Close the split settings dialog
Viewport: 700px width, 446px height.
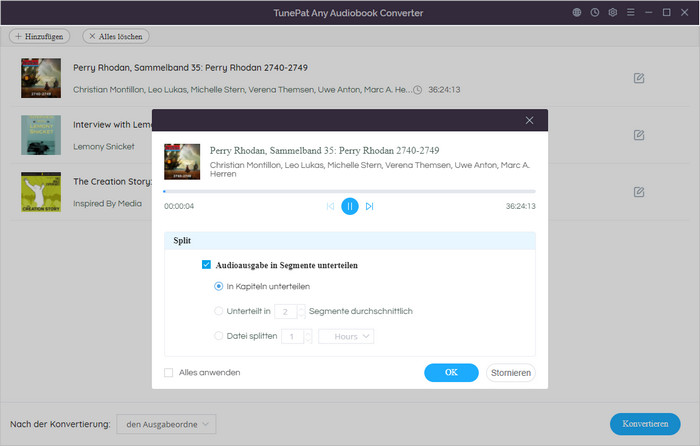529,121
